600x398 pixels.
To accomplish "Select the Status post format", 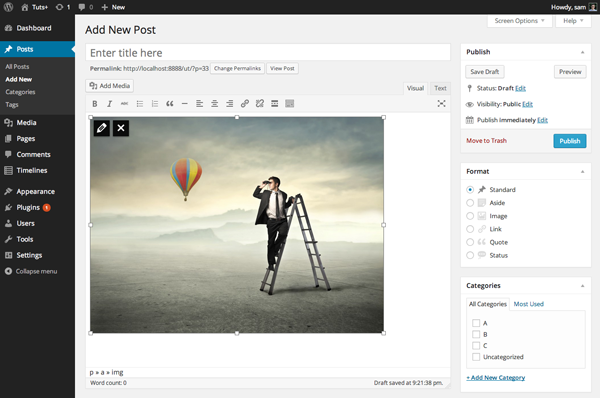I will (x=470, y=255).
